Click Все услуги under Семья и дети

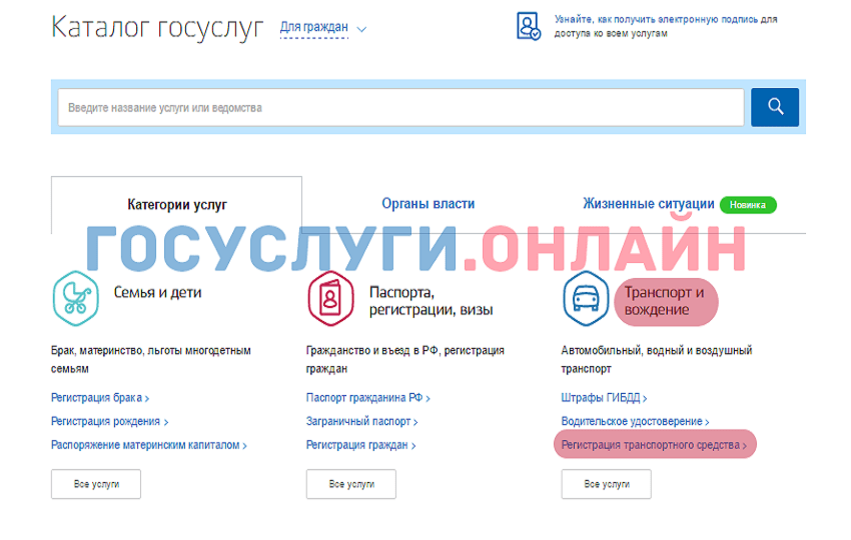(96, 484)
